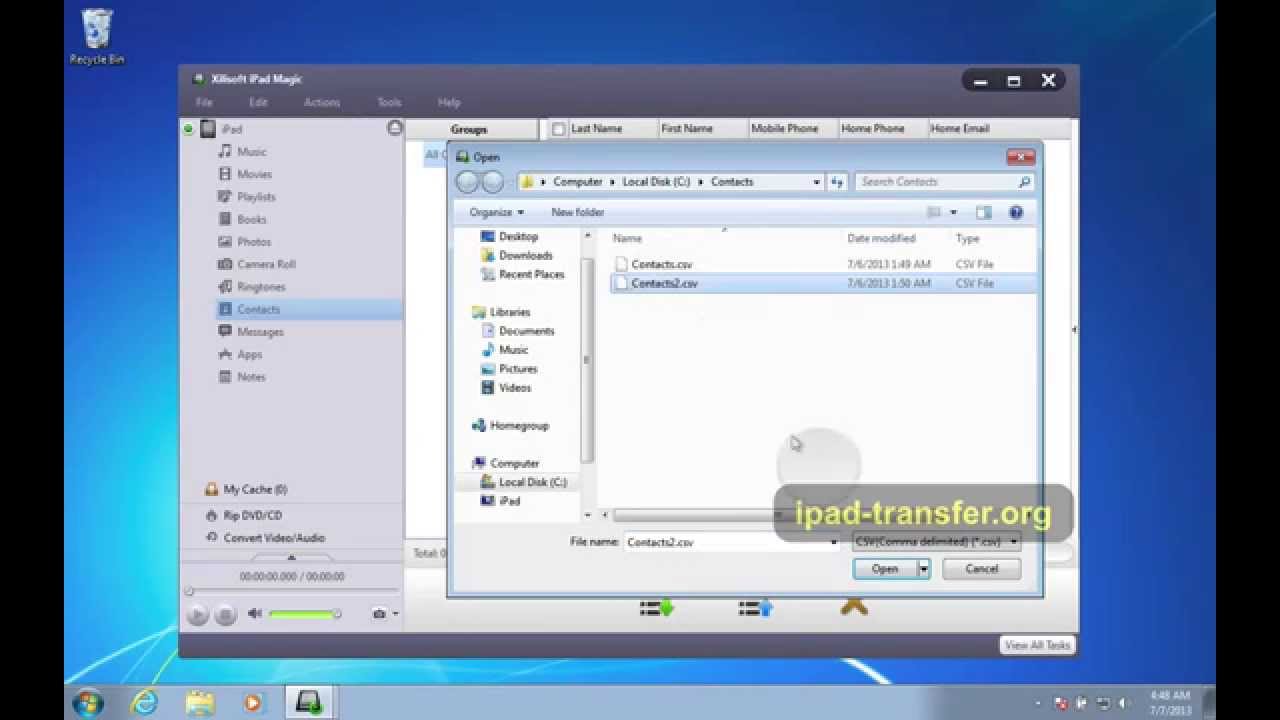Click the Cancel button
The width and height of the screenshot is (1280, 720).
(x=981, y=569)
